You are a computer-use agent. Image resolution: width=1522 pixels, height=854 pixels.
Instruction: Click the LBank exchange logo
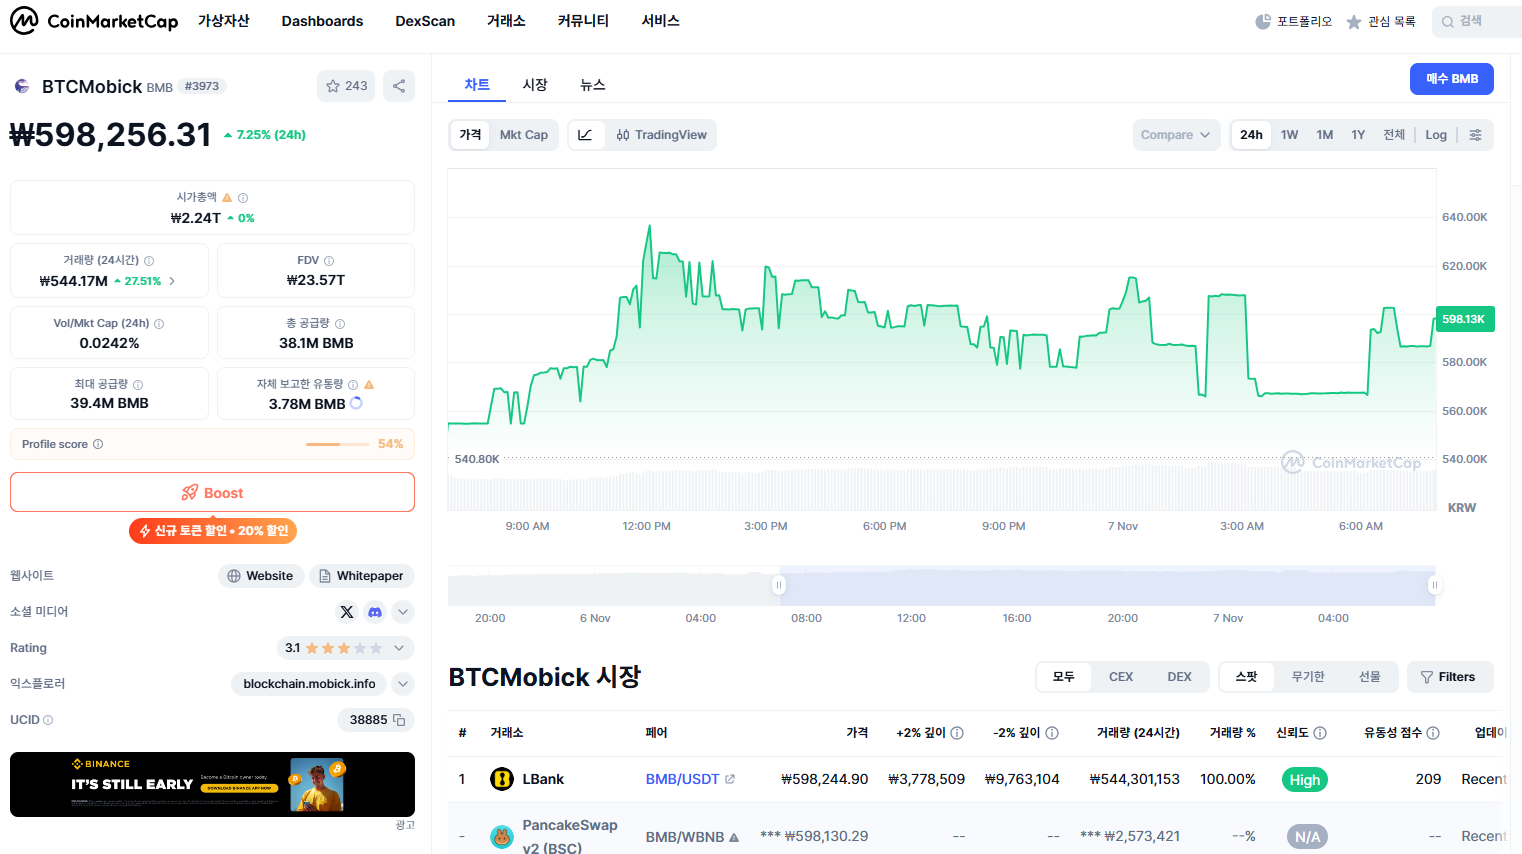click(502, 779)
